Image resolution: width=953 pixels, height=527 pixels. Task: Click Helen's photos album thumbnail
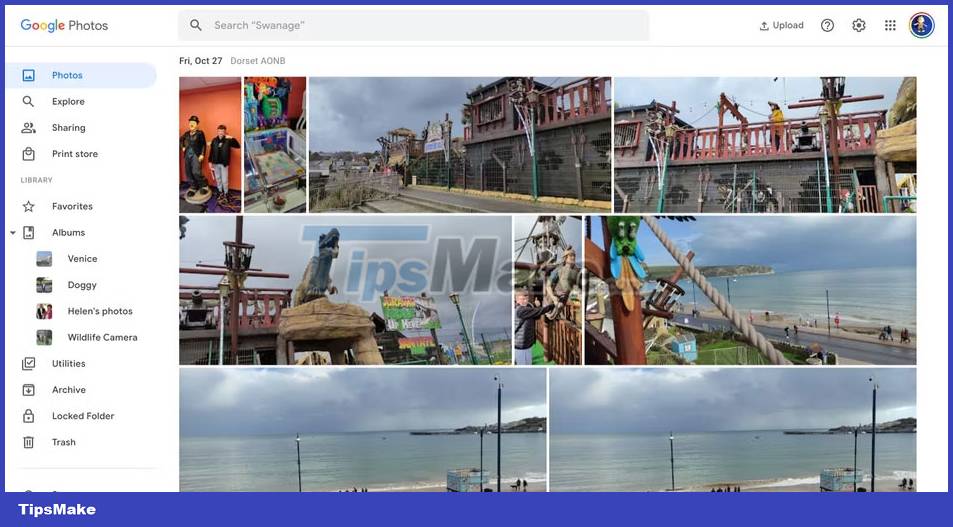coord(44,311)
